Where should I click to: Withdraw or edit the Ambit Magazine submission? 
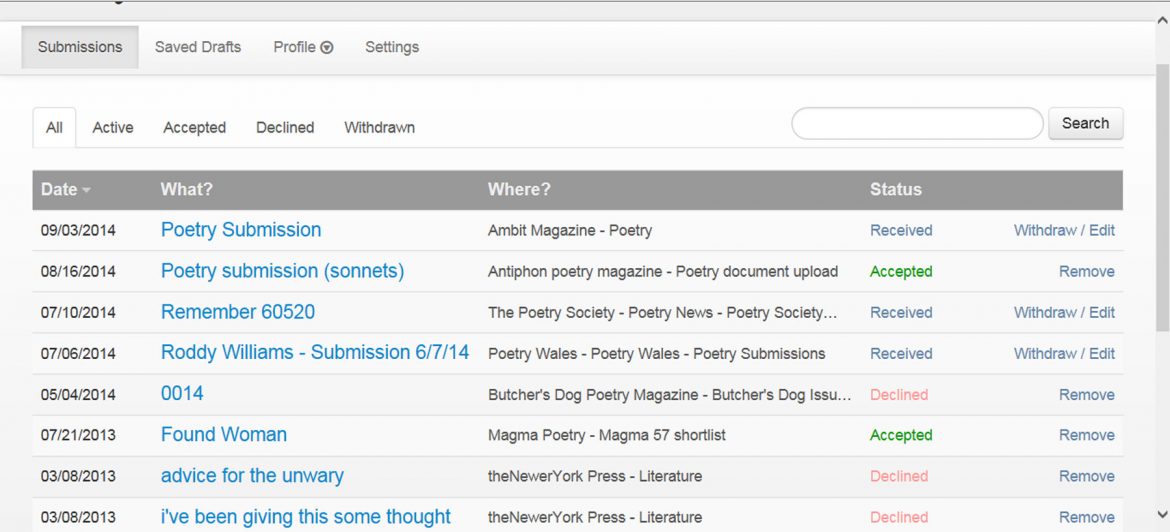[x=1064, y=230]
